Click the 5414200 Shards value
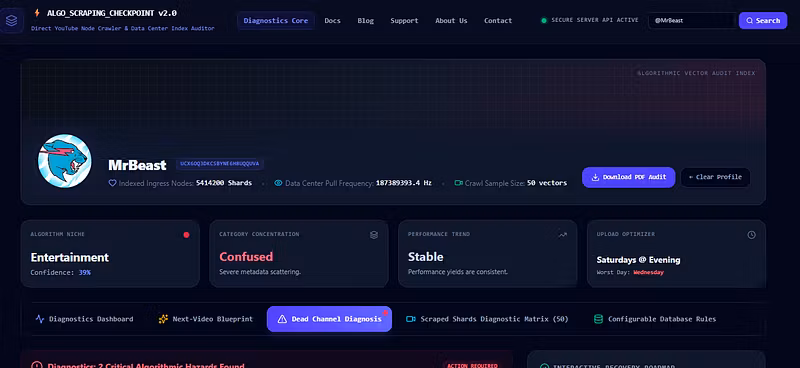800x368 pixels. point(223,183)
